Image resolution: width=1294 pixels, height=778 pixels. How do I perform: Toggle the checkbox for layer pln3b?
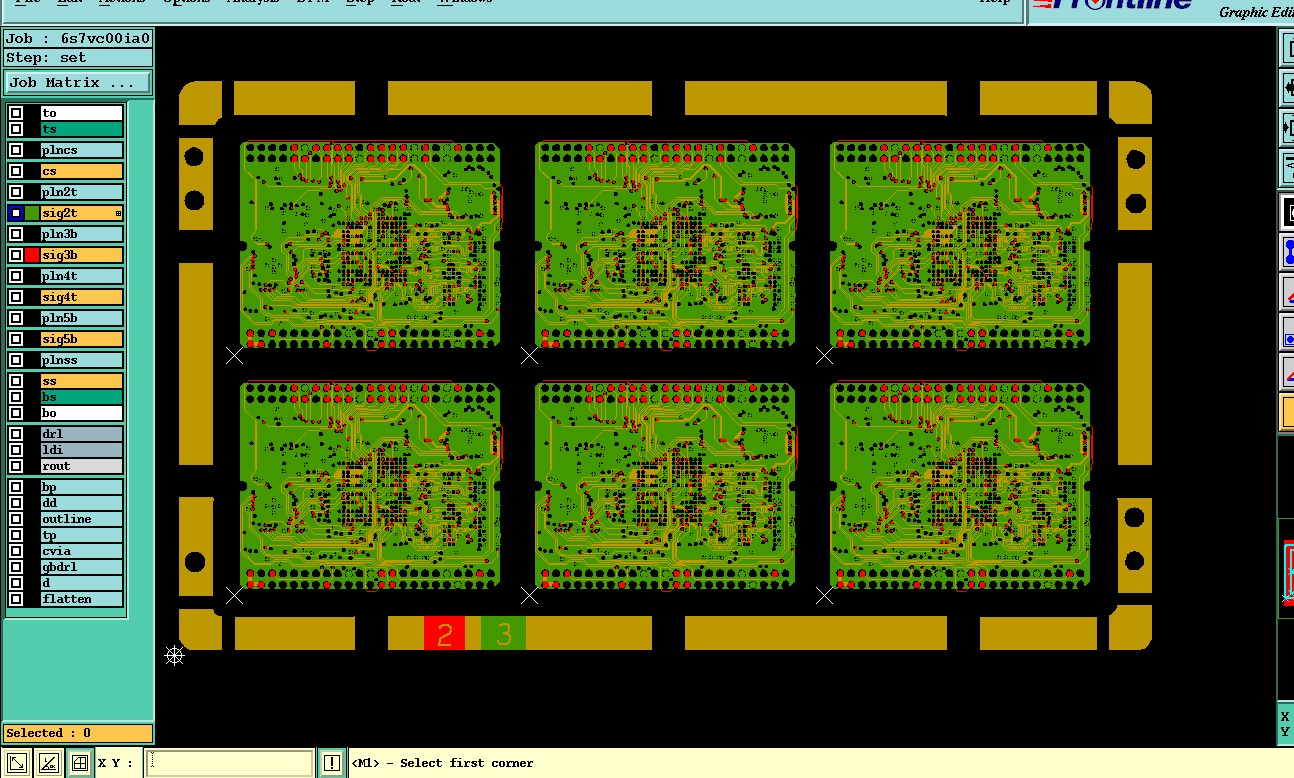pos(16,234)
